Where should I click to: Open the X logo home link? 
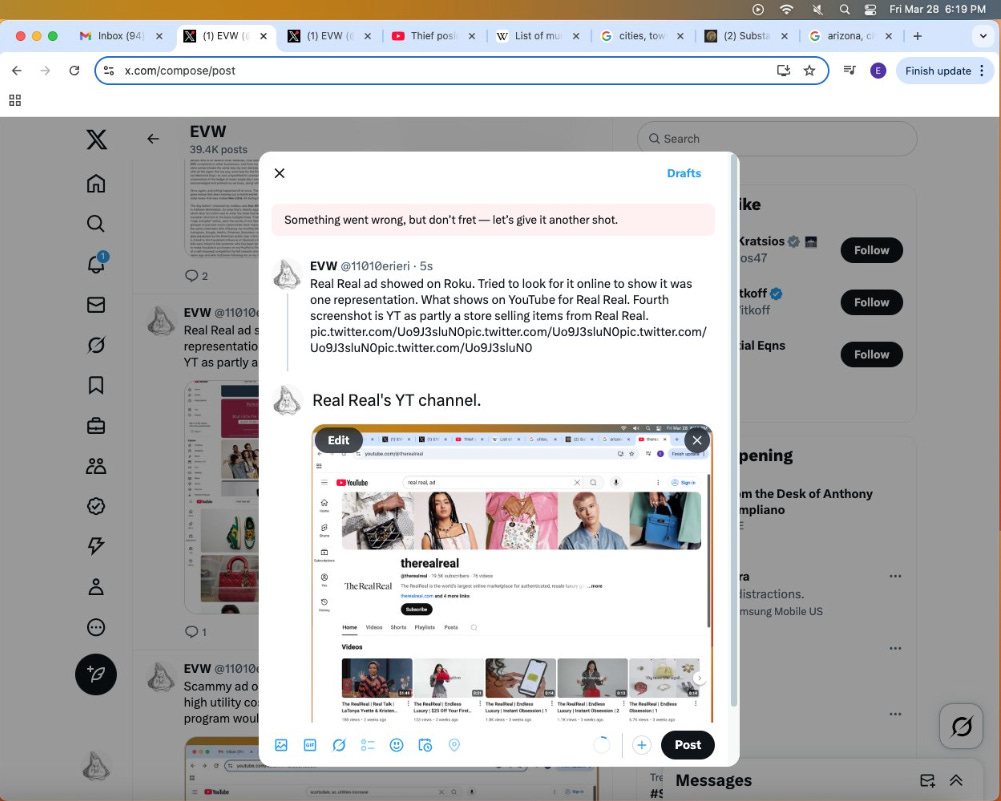click(x=96, y=139)
